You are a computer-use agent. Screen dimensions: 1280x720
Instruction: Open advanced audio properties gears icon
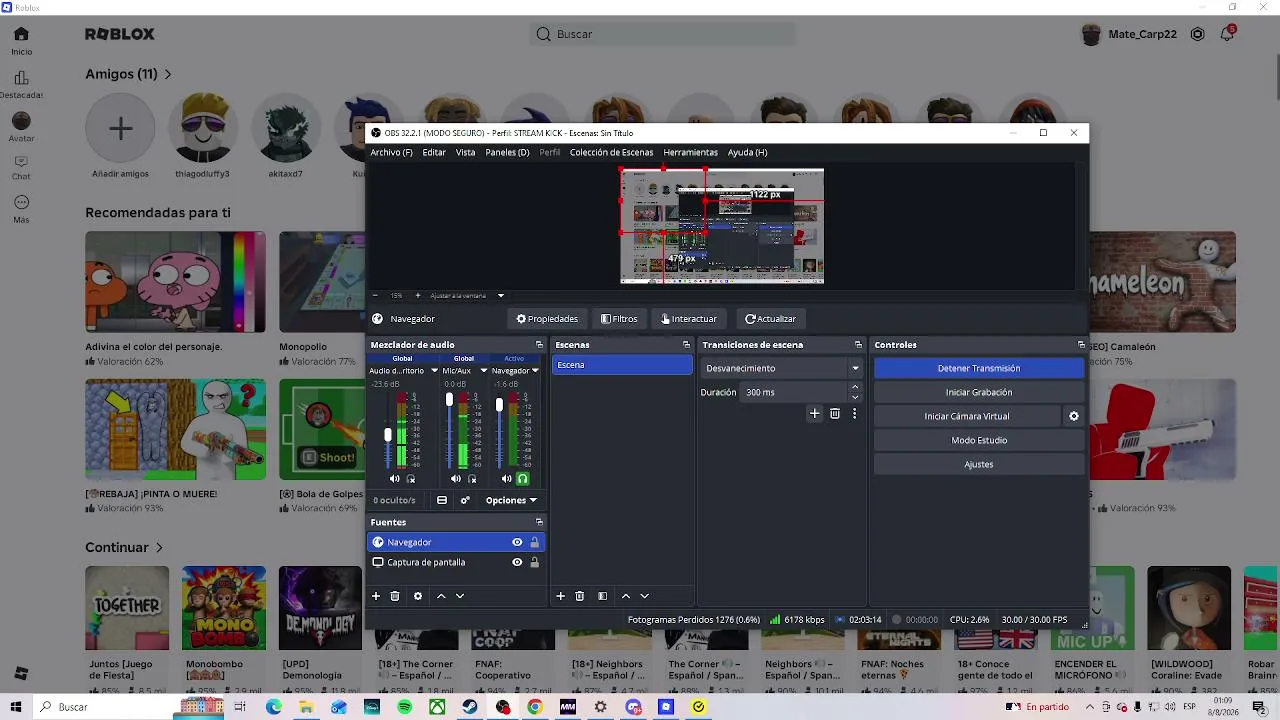[x=465, y=500]
